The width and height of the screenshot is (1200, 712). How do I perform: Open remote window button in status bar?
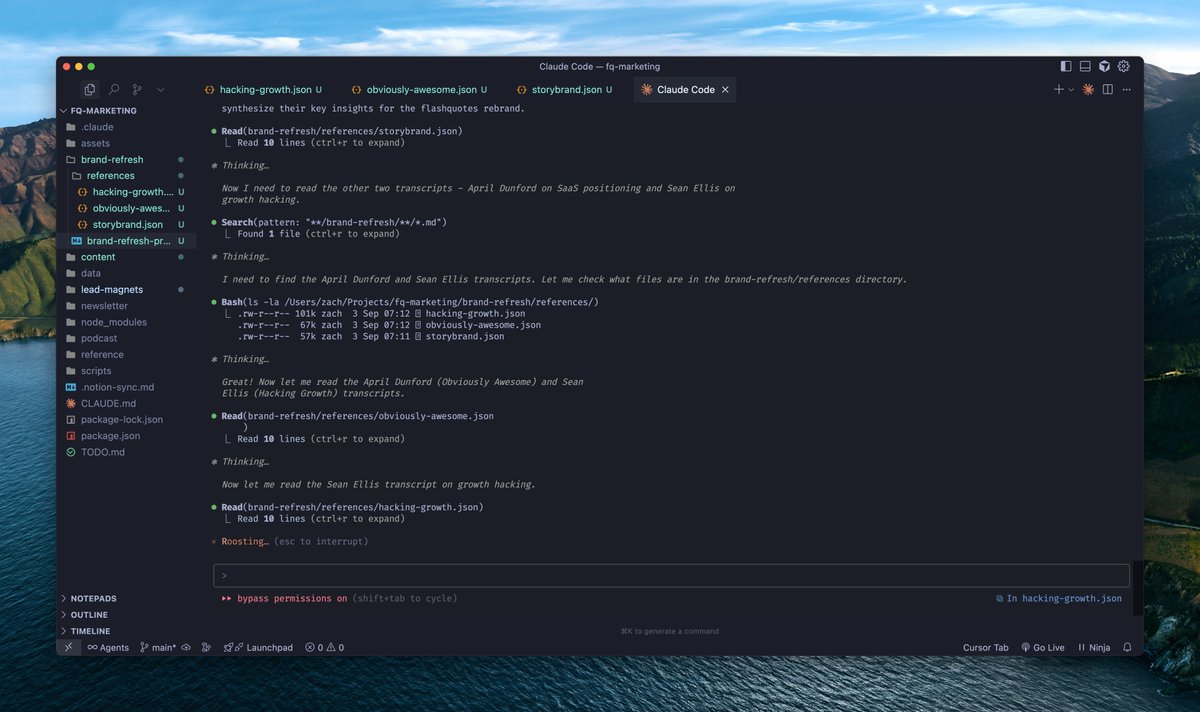[68, 647]
